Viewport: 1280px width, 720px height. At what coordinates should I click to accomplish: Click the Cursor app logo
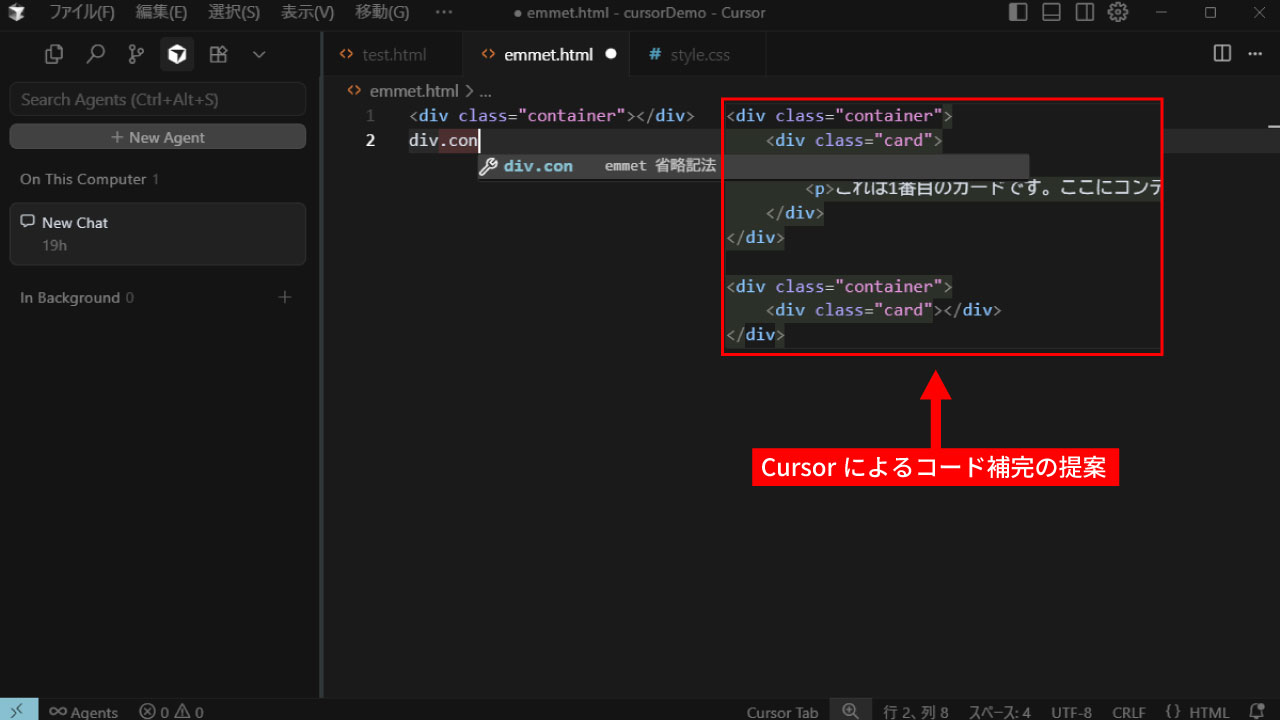click(16, 13)
